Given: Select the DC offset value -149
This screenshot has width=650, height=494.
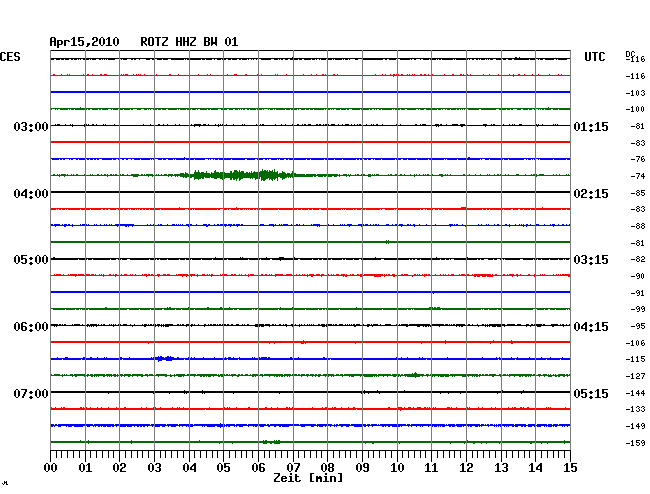Looking at the screenshot, I should coord(635,426).
